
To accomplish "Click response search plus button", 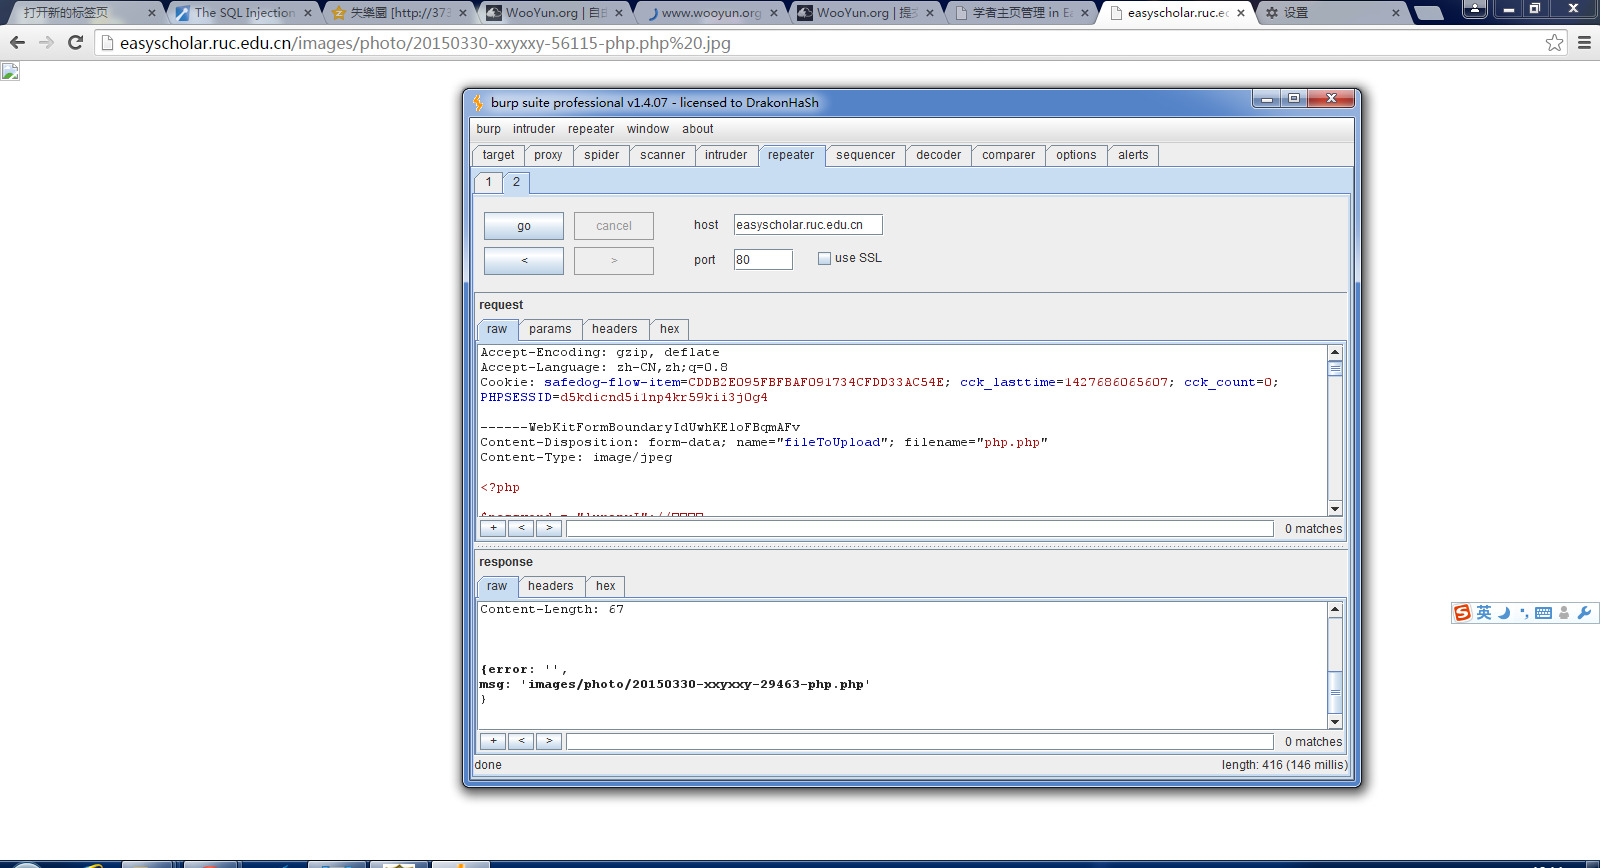I will pos(493,741).
